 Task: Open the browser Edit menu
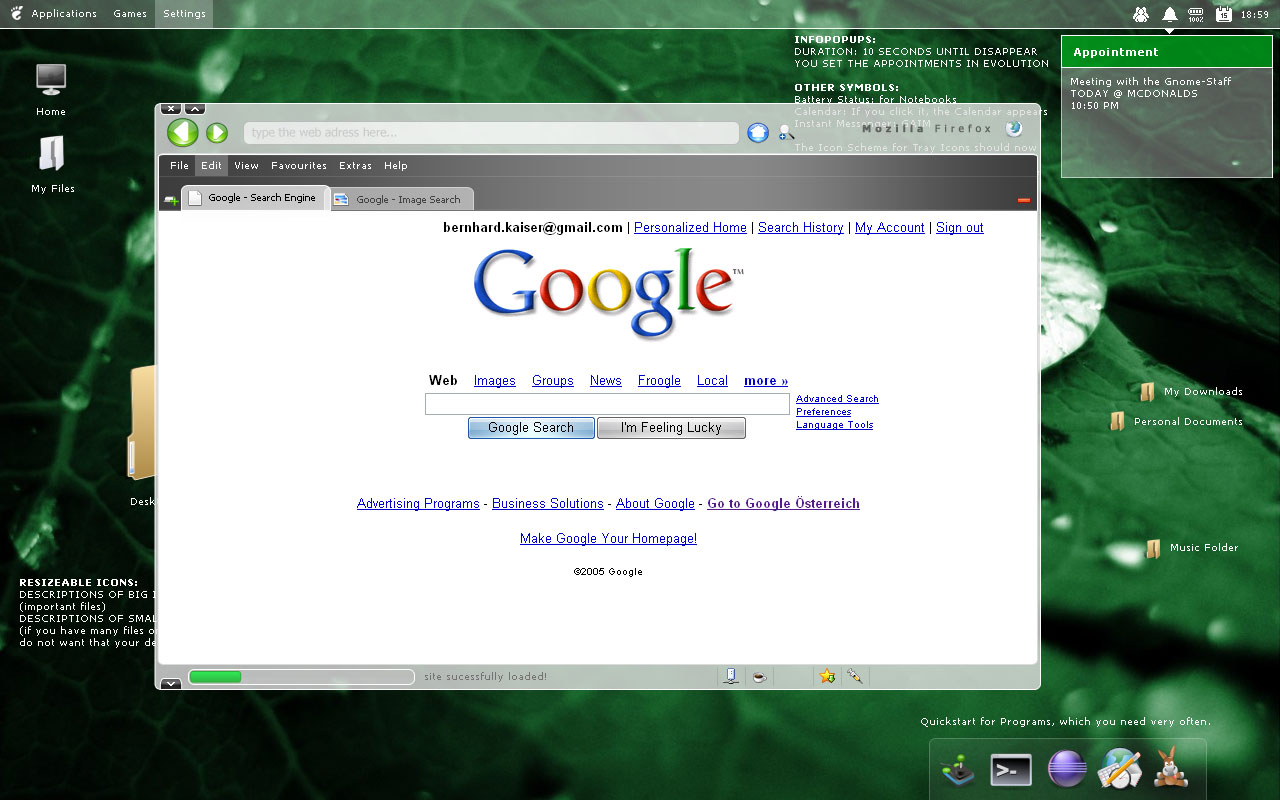click(211, 166)
